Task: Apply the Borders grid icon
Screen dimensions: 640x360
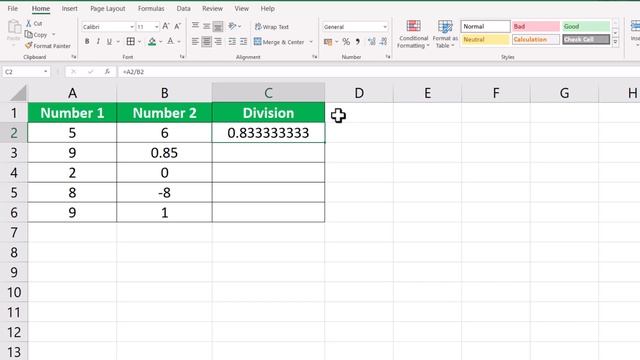Action: click(131, 41)
